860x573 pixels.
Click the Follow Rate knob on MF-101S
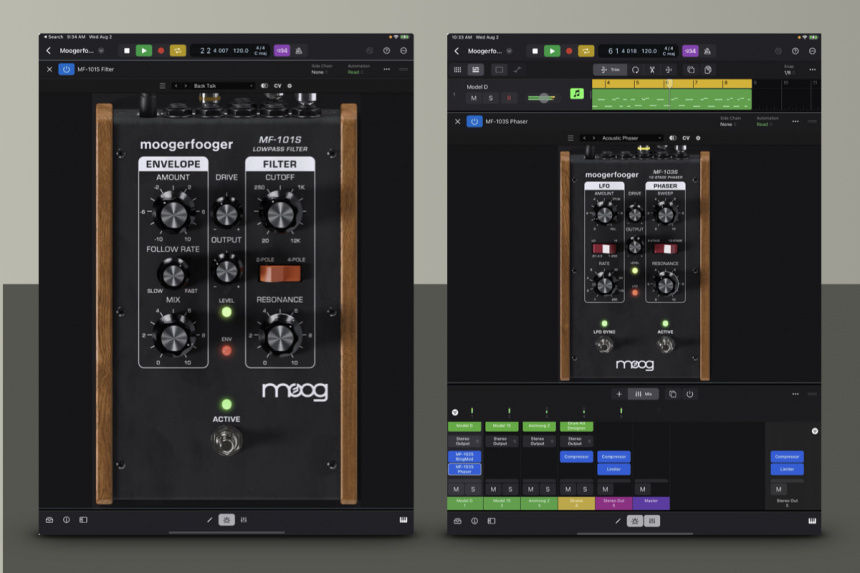point(173,274)
